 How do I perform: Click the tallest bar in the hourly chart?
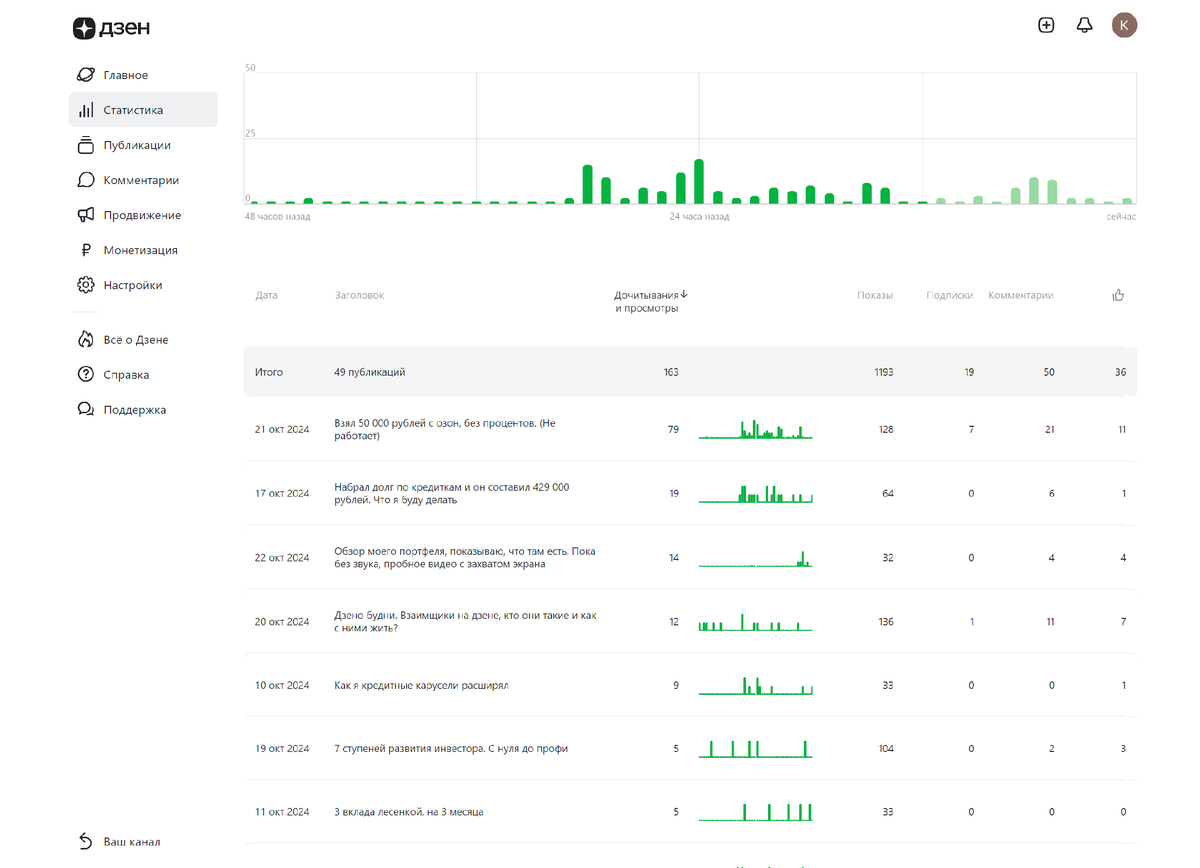click(x=699, y=182)
